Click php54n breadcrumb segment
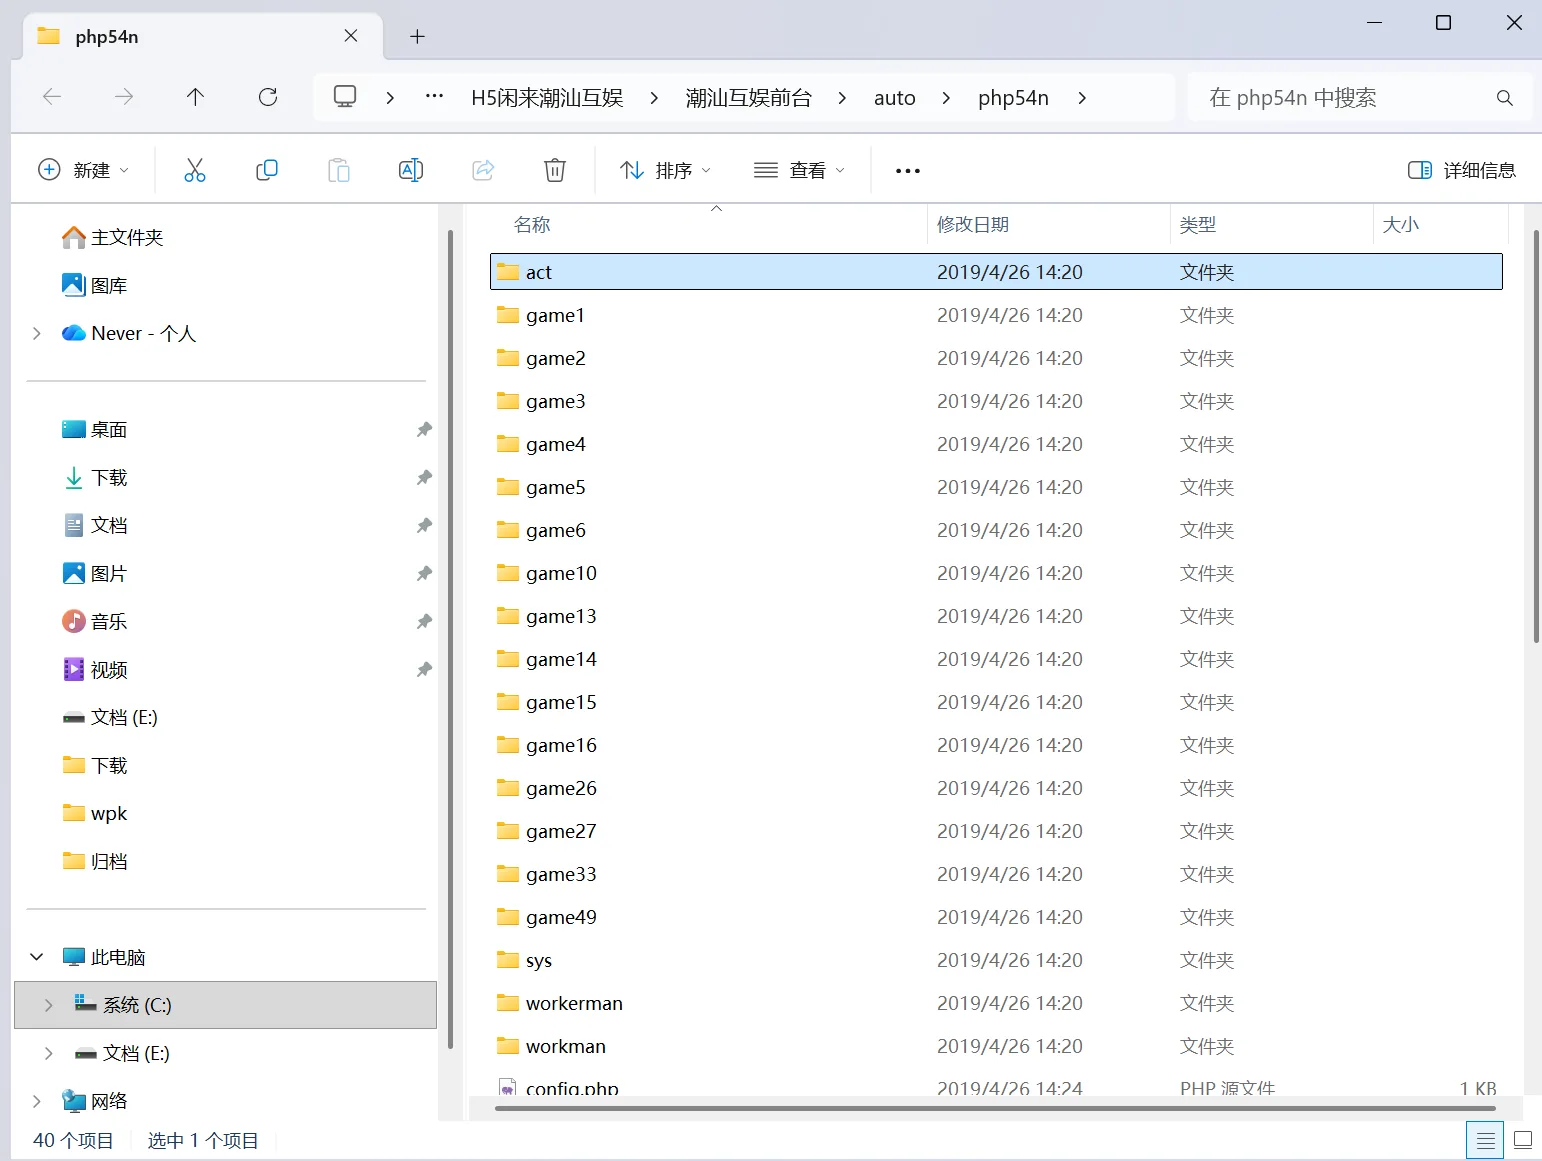1542x1161 pixels. pyautogui.click(x=1013, y=98)
